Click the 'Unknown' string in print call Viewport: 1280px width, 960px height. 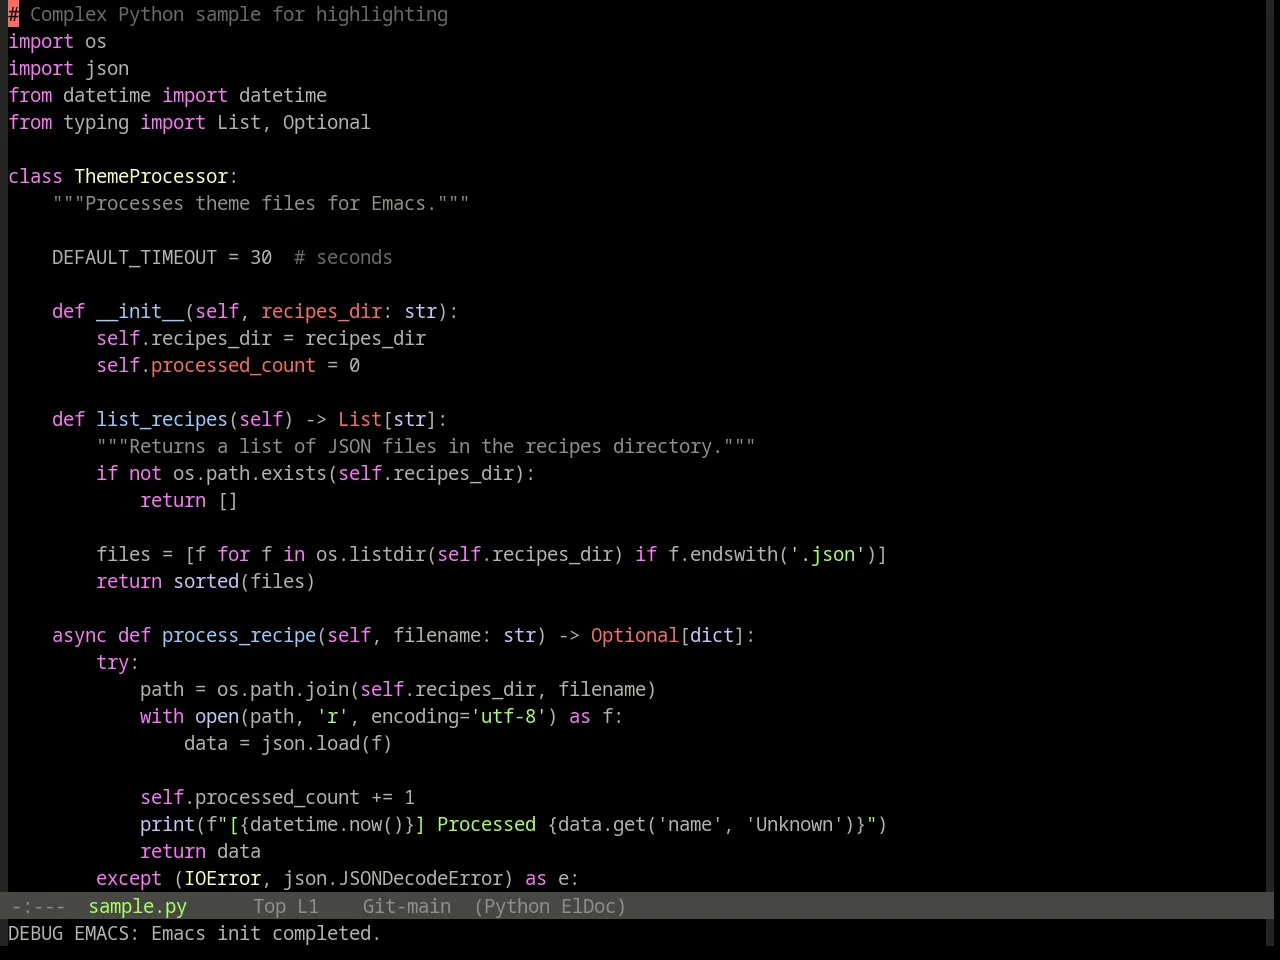pos(794,824)
